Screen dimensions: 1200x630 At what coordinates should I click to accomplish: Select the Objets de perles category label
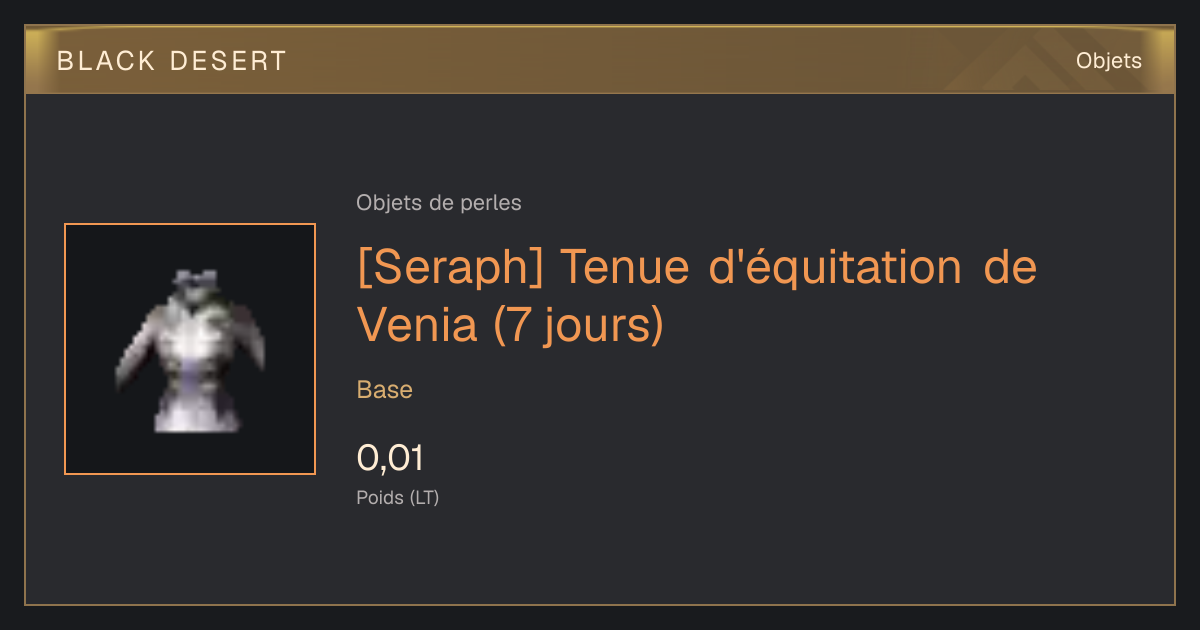coord(439,203)
